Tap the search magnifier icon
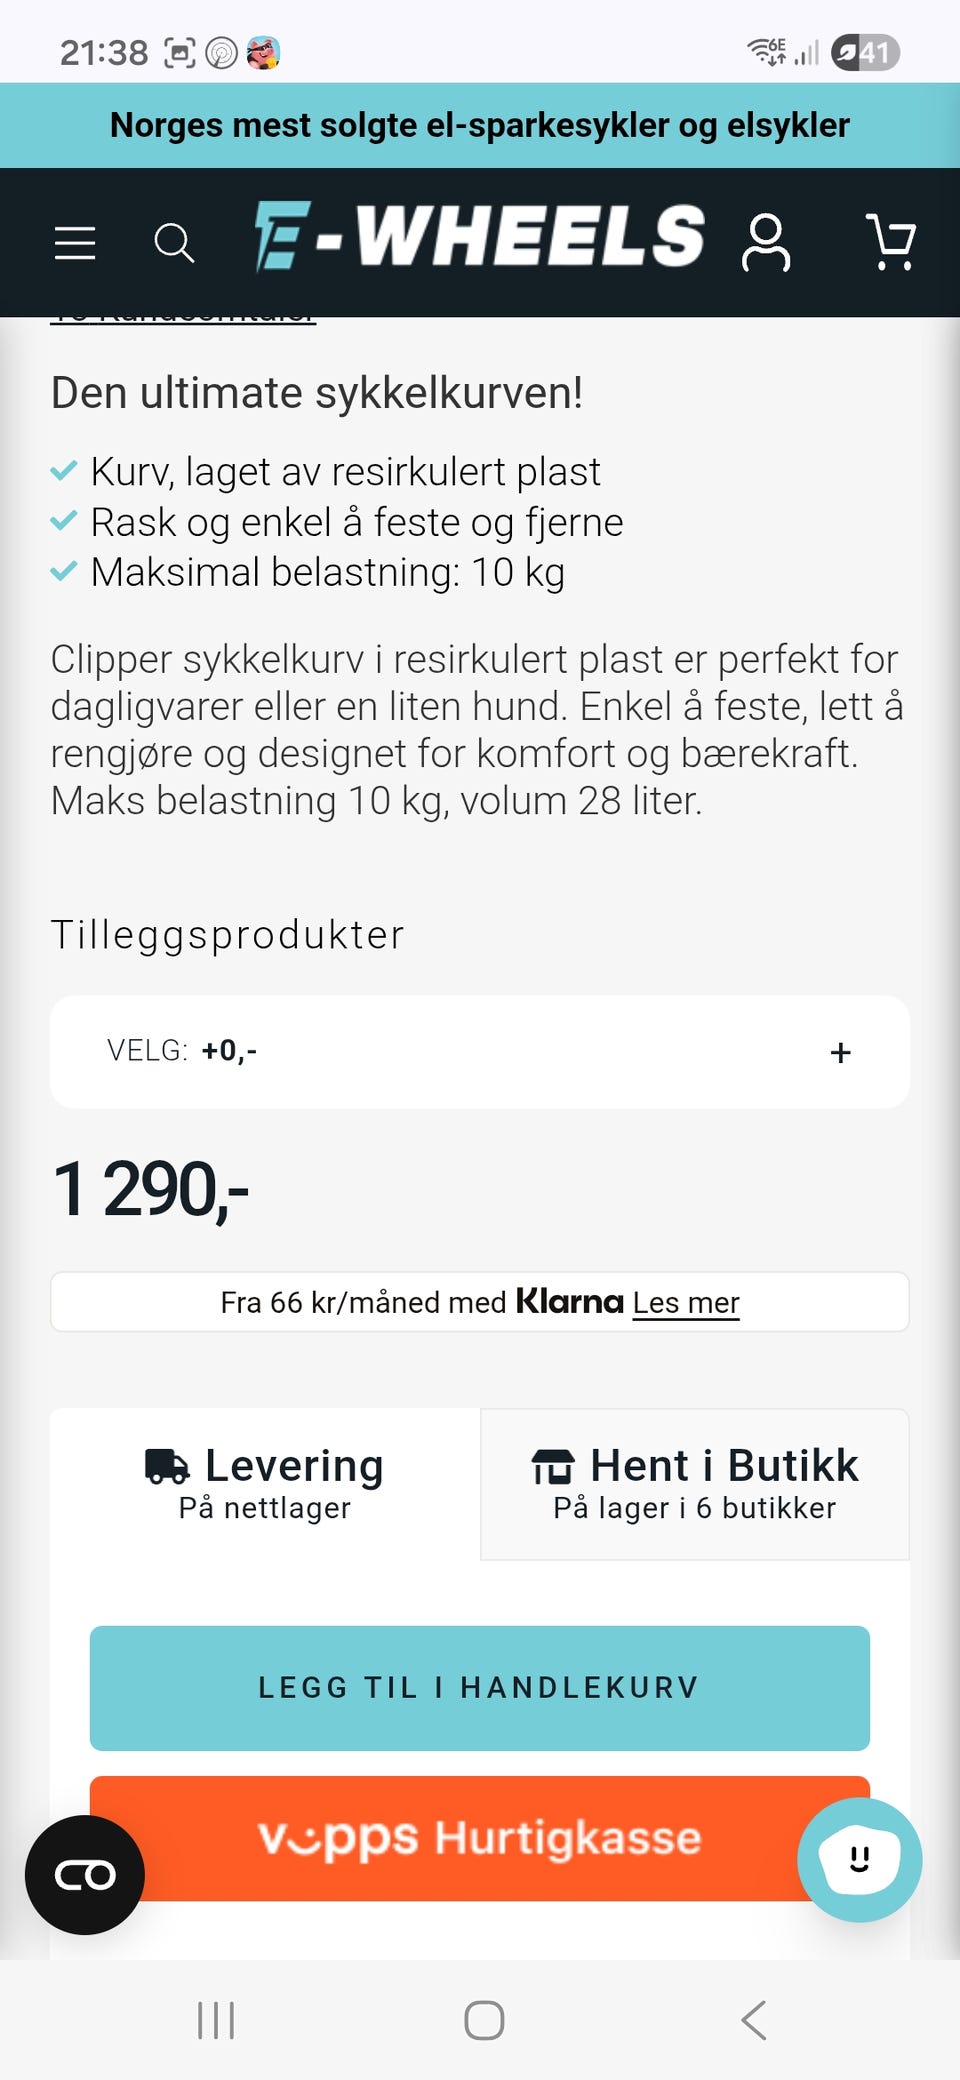The height and width of the screenshot is (2080, 960). pos(174,243)
